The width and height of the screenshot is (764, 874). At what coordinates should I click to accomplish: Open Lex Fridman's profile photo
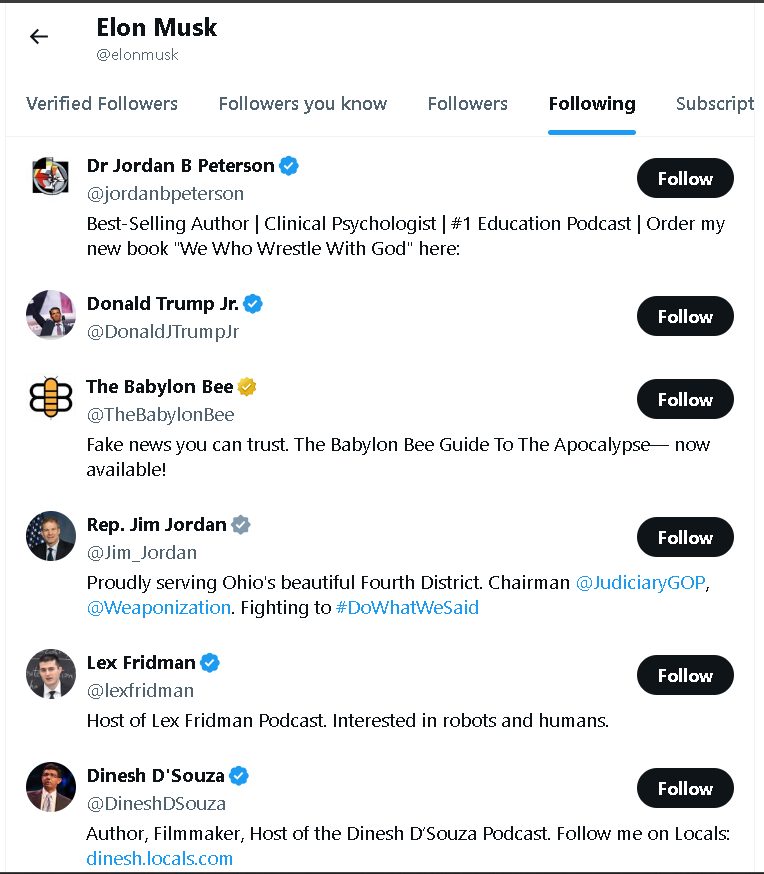coord(50,674)
